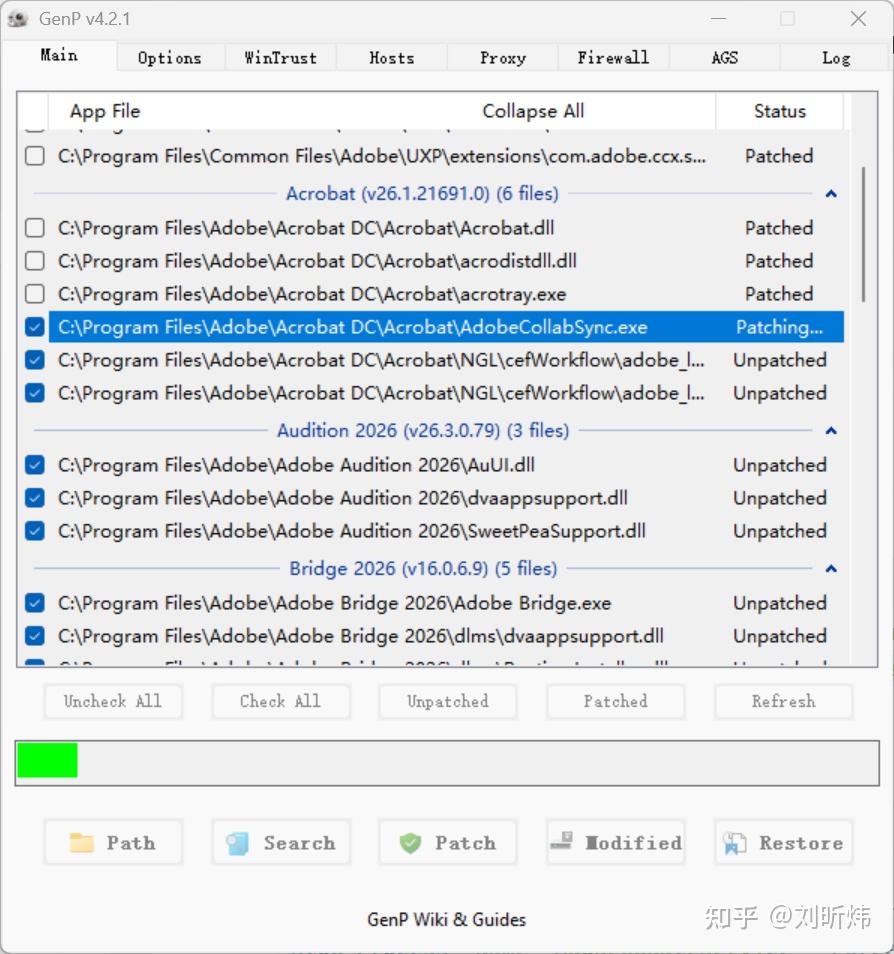The height and width of the screenshot is (954, 894).
Task: Open the Firewall tab
Action: point(613,58)
